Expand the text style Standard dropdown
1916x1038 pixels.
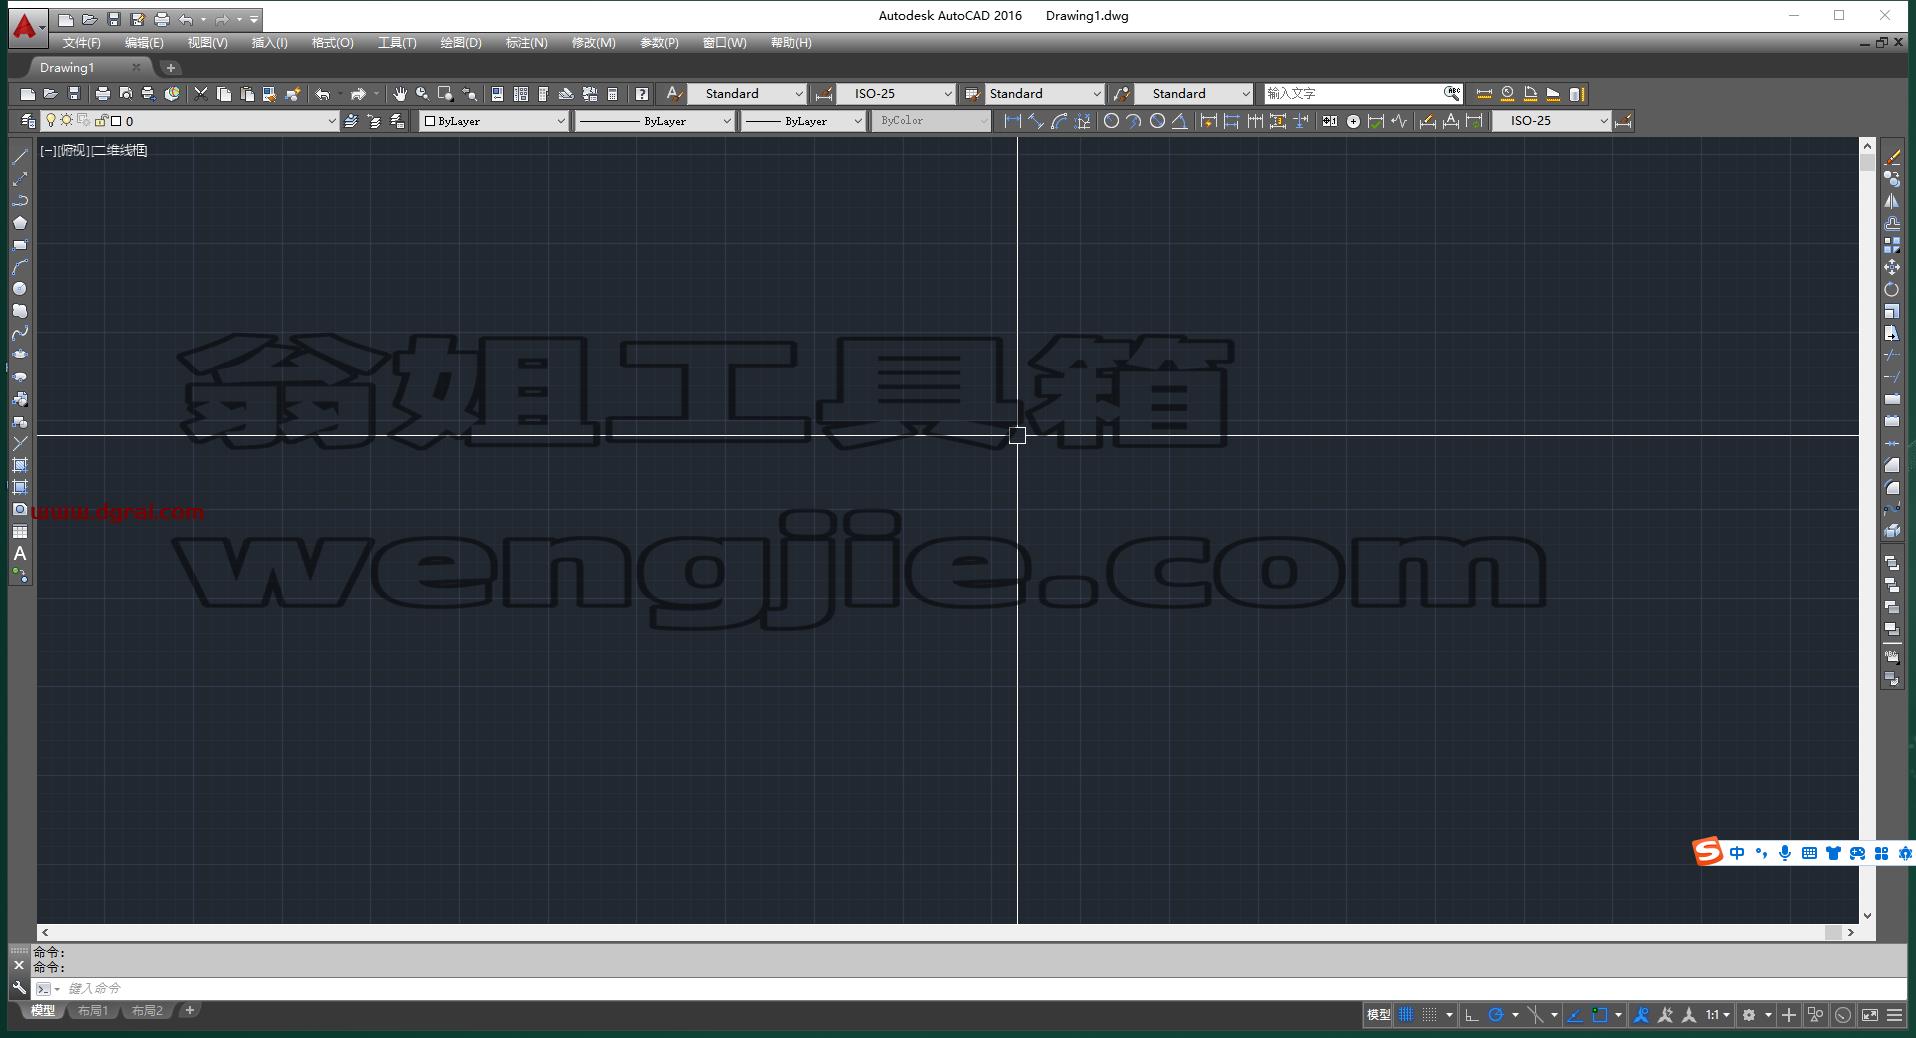tap(747, 93)
